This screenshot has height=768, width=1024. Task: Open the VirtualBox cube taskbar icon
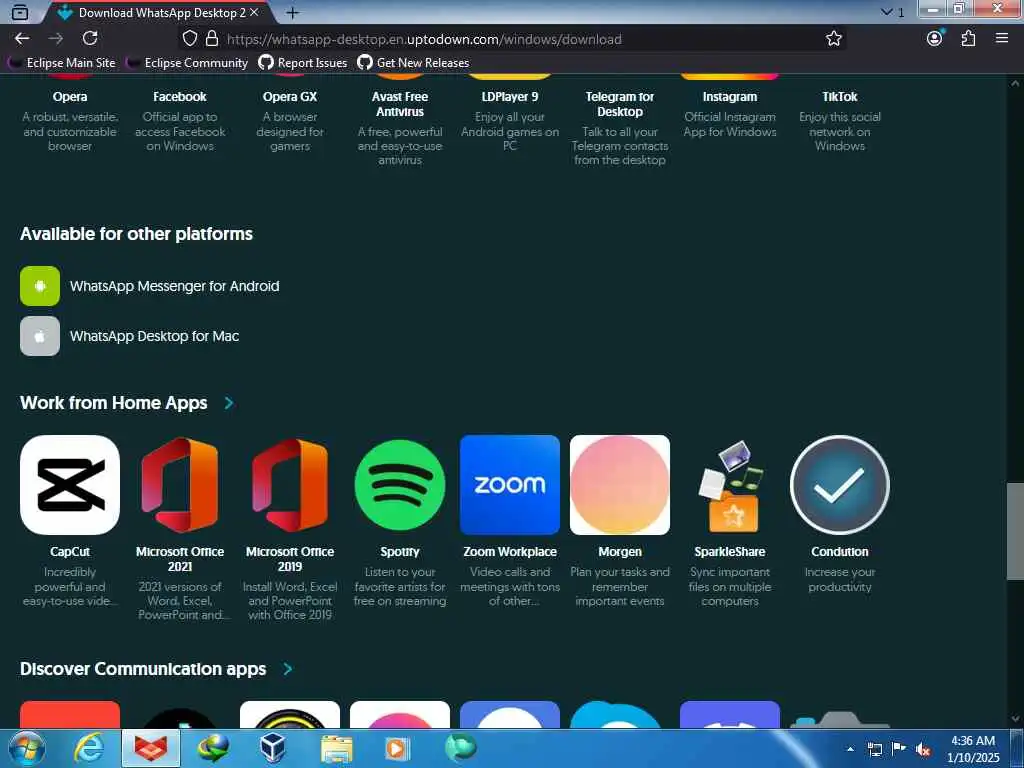tap(273, 748)
